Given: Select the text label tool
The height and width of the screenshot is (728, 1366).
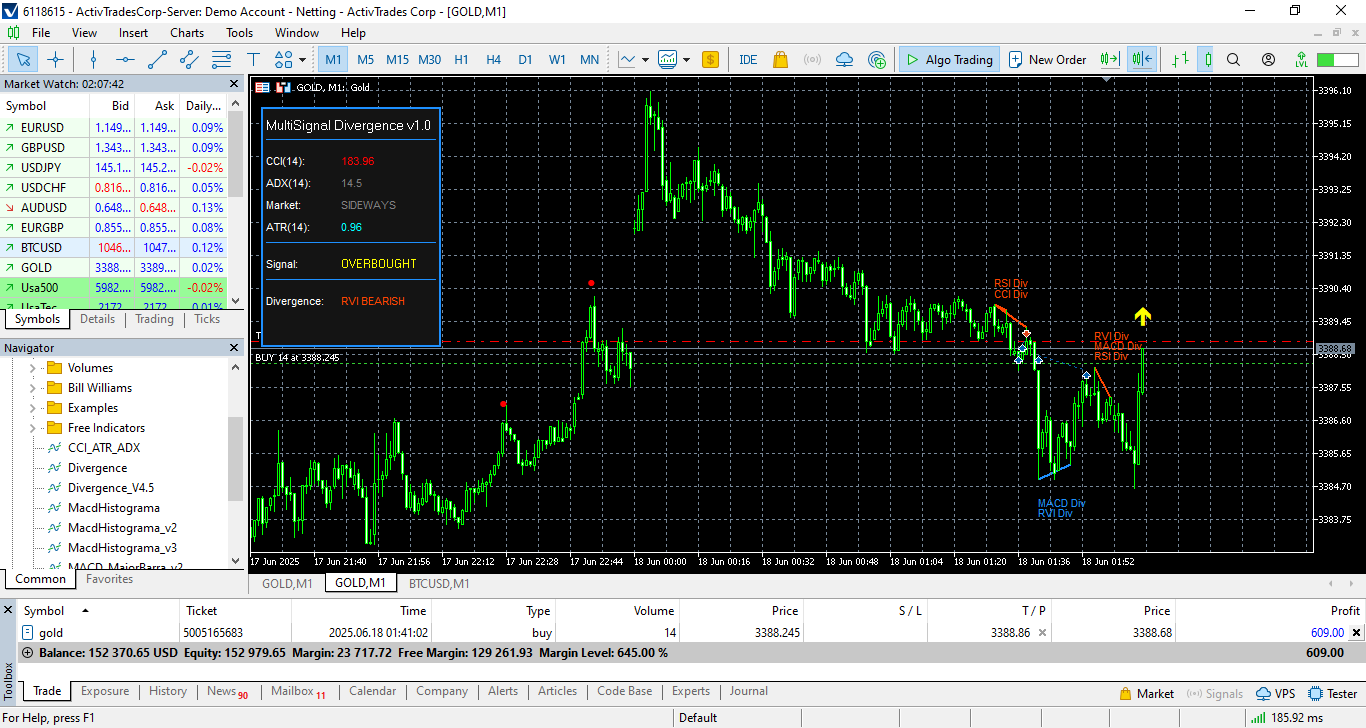Looking at the screenshot, I should pyautogui.click(x=253, y=59).
